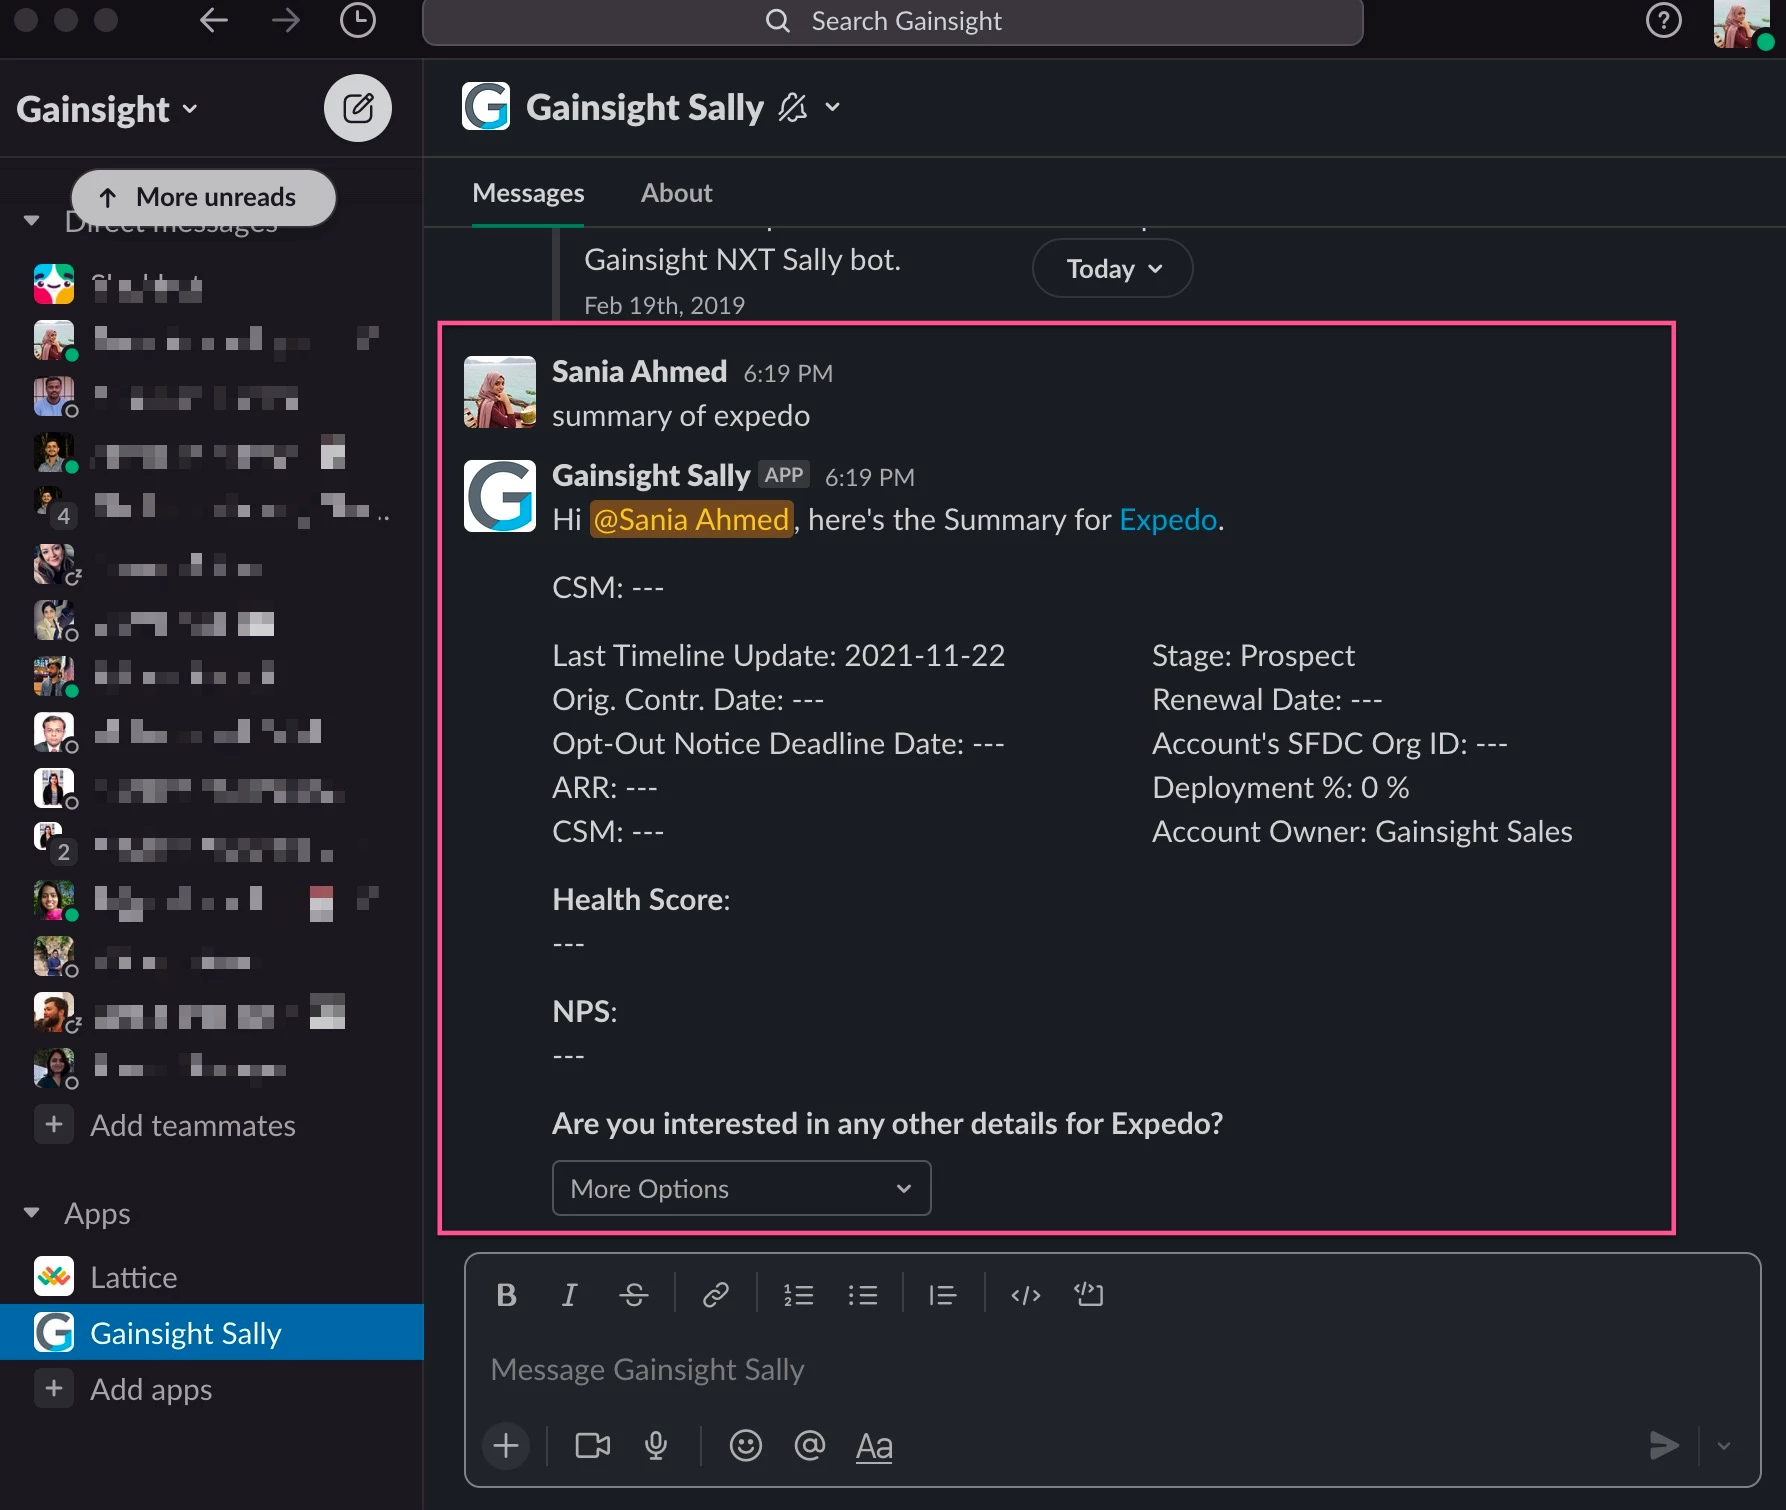Click the forward navigation arrow
Image resolution: width=1786 pixels, height=1510 pixels.
pyautogui.click(x=286, y=20)
